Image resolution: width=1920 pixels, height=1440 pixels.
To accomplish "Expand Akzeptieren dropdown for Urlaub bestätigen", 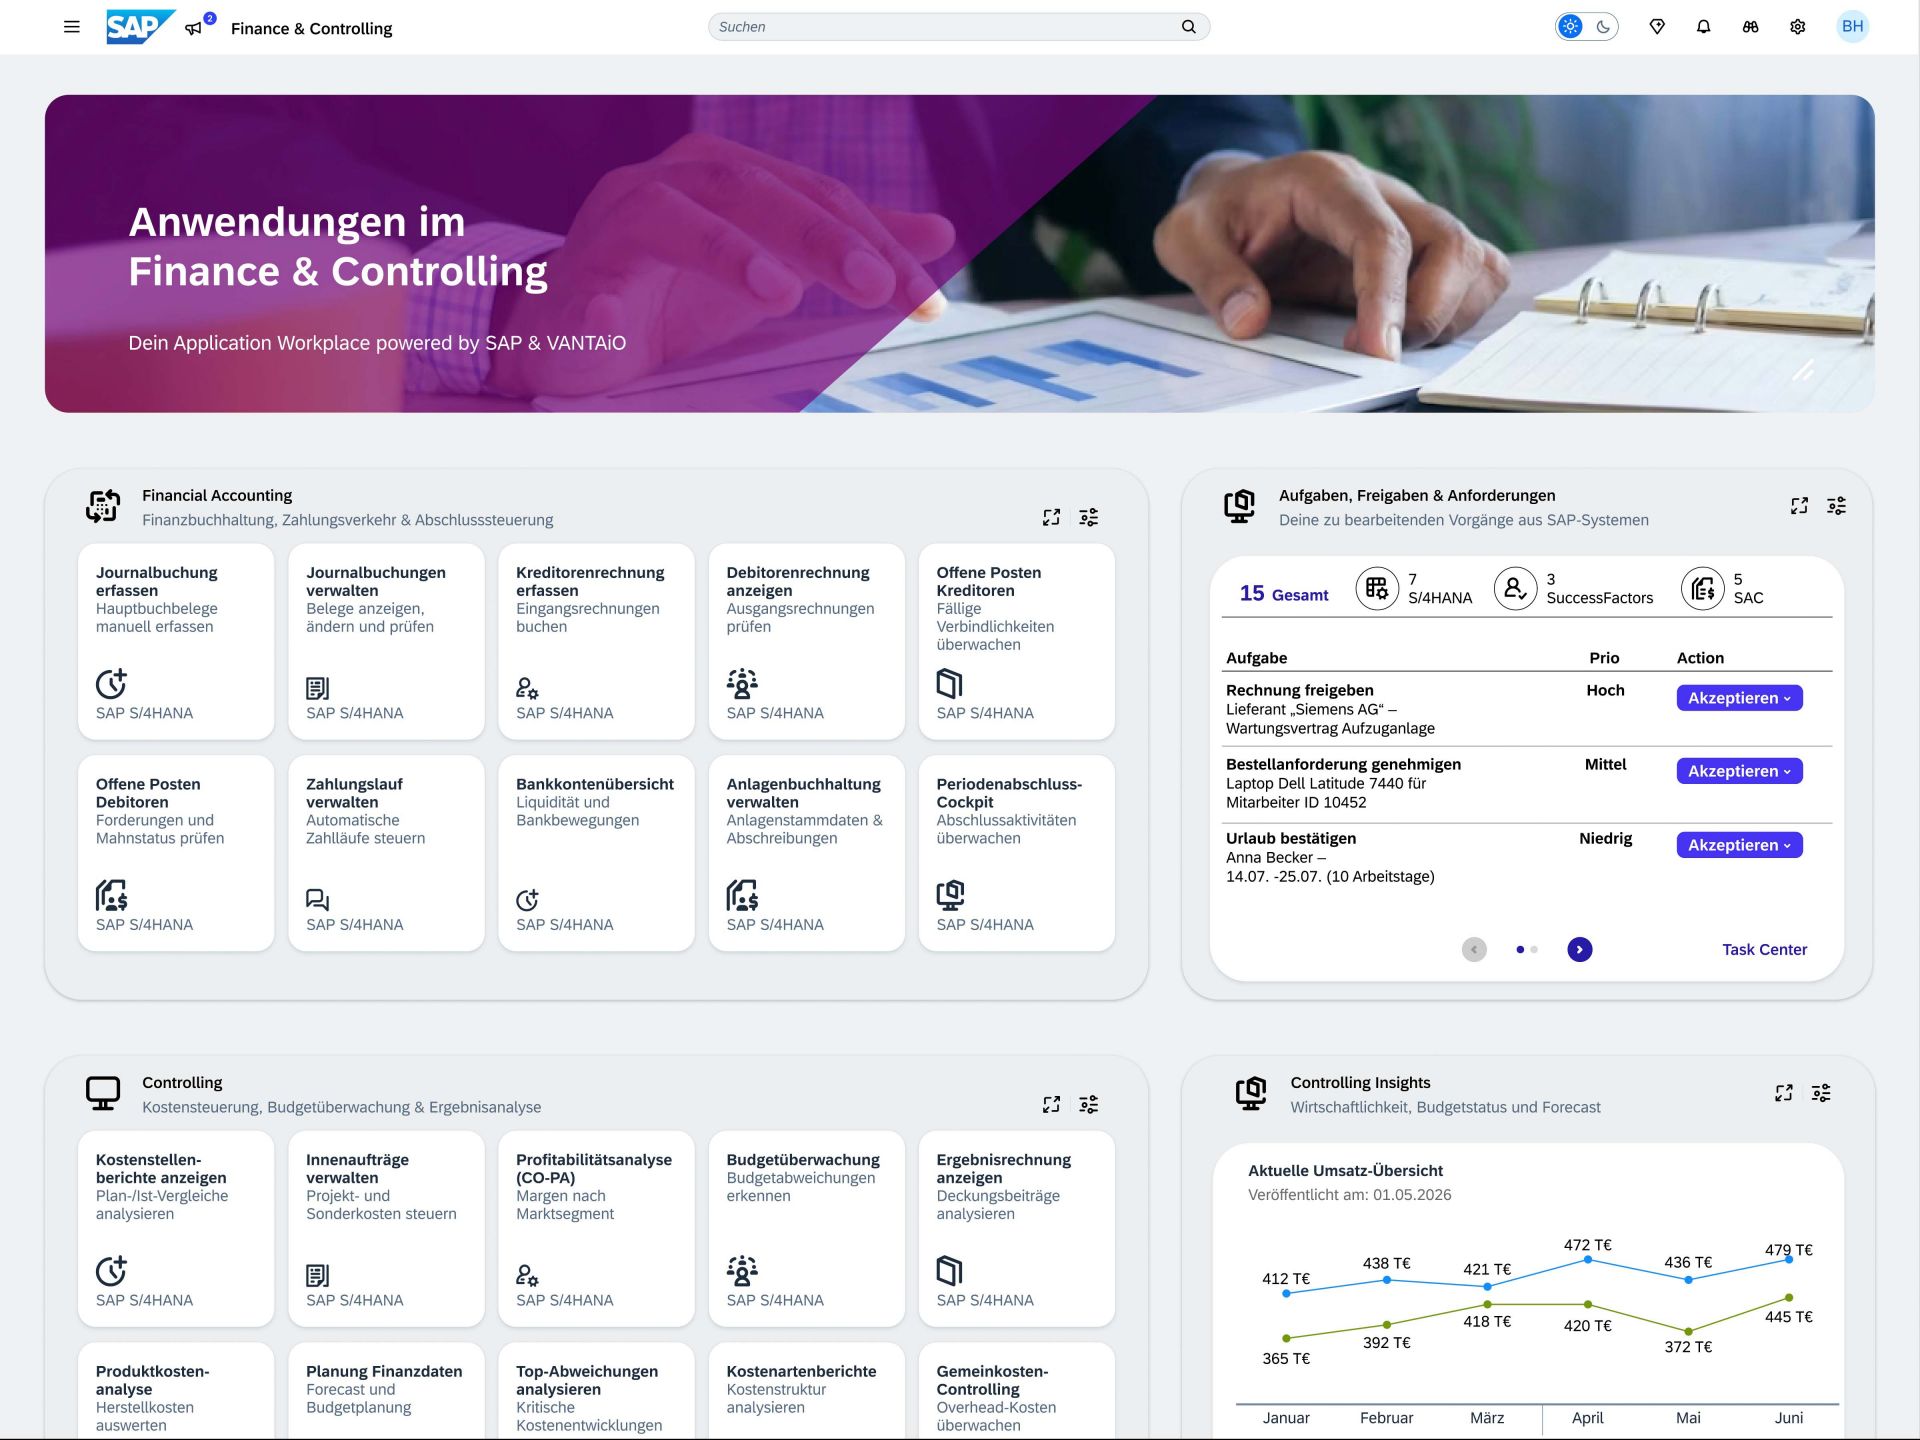I will pos(1739,845).
